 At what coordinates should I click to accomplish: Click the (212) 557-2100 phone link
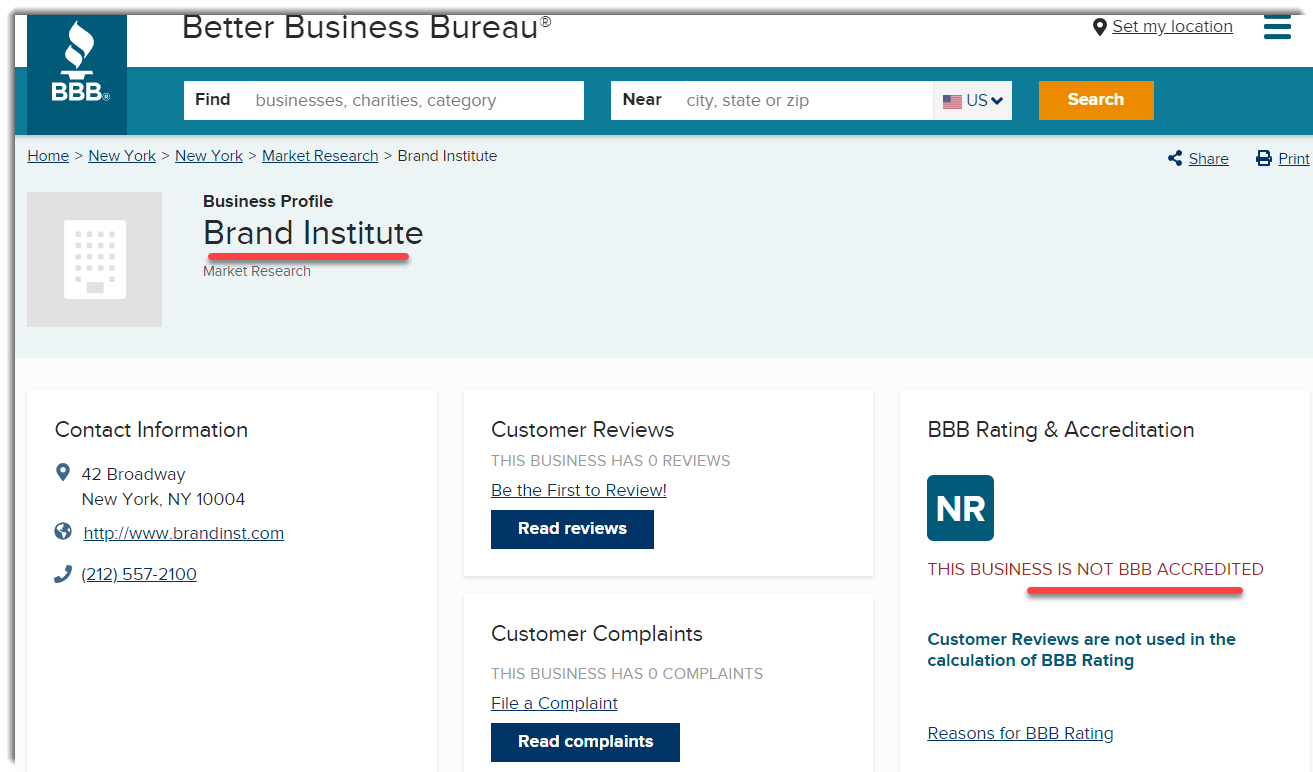point(139,574)
